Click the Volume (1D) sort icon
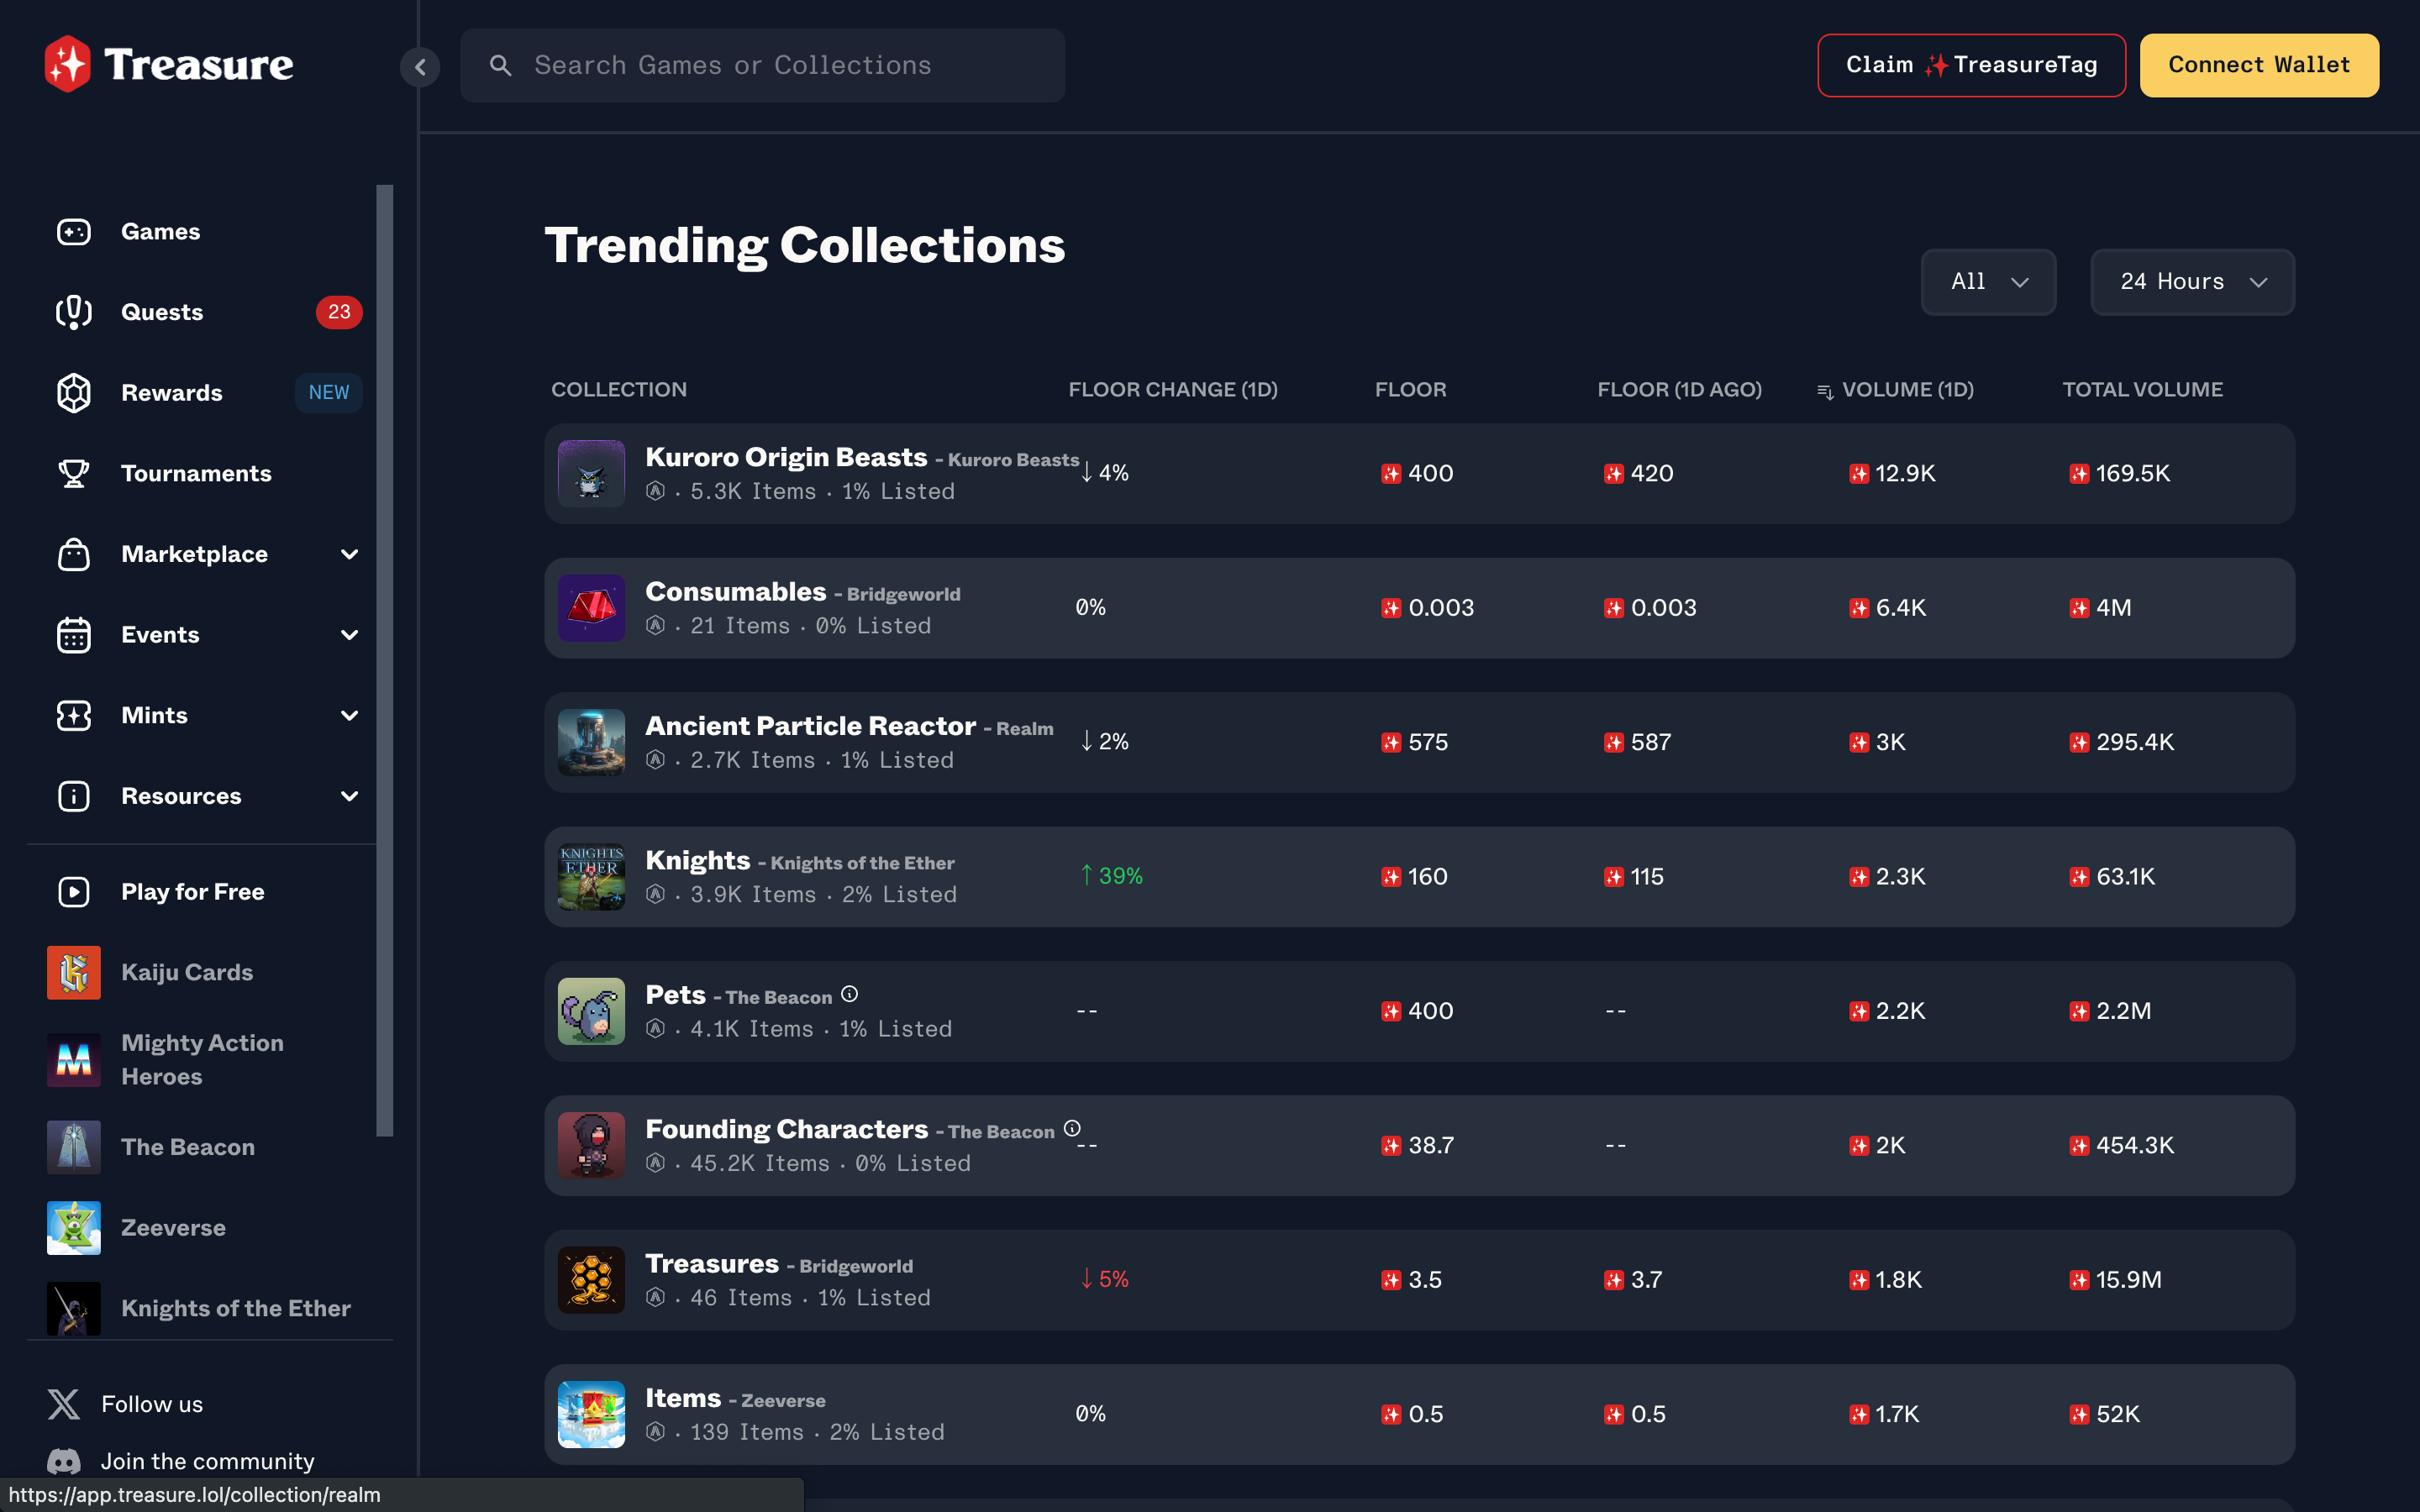The height and width of the screenshot is (1512, 2420). (x=1825, y=392)
